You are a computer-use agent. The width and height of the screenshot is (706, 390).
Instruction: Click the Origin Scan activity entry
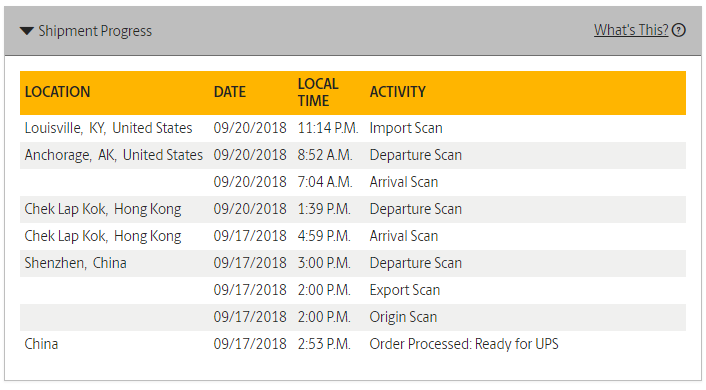coord(403,317)
